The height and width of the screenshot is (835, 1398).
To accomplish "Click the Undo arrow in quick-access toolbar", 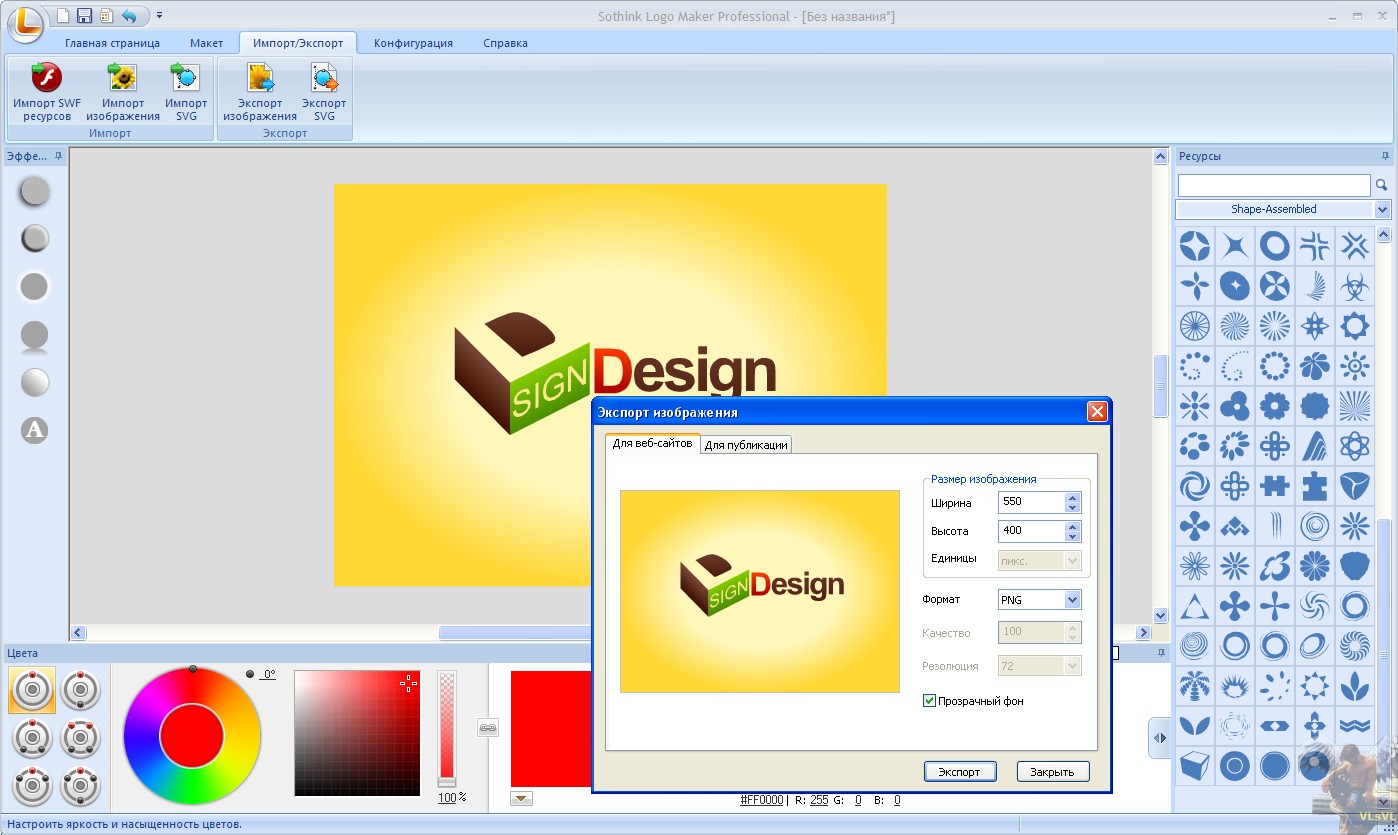I will (129, 15).
